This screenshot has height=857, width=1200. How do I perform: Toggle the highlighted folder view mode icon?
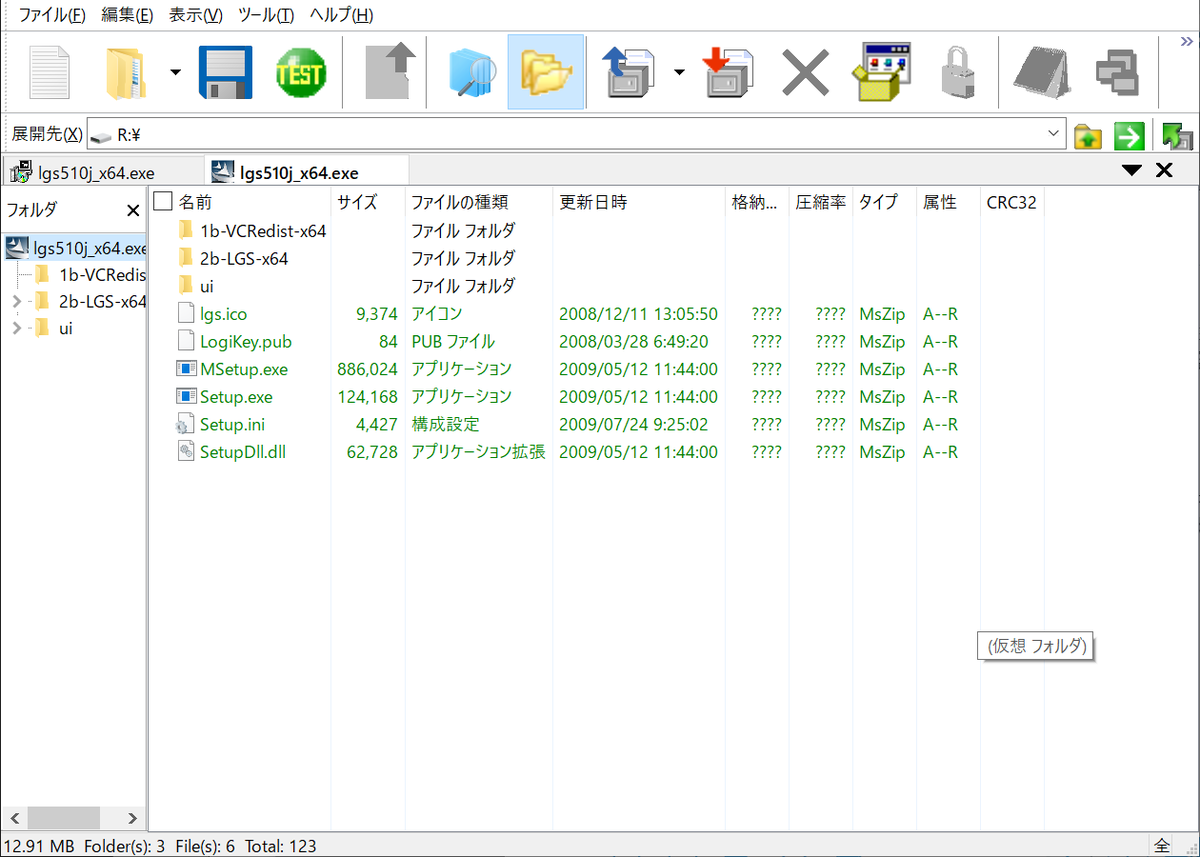tap(545, 71)
